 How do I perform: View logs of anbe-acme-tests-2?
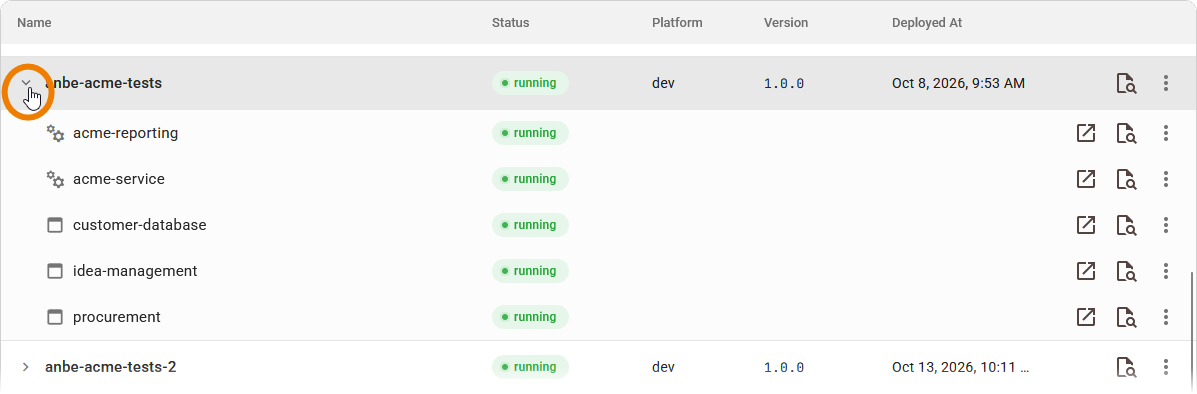coord(1127,367)
